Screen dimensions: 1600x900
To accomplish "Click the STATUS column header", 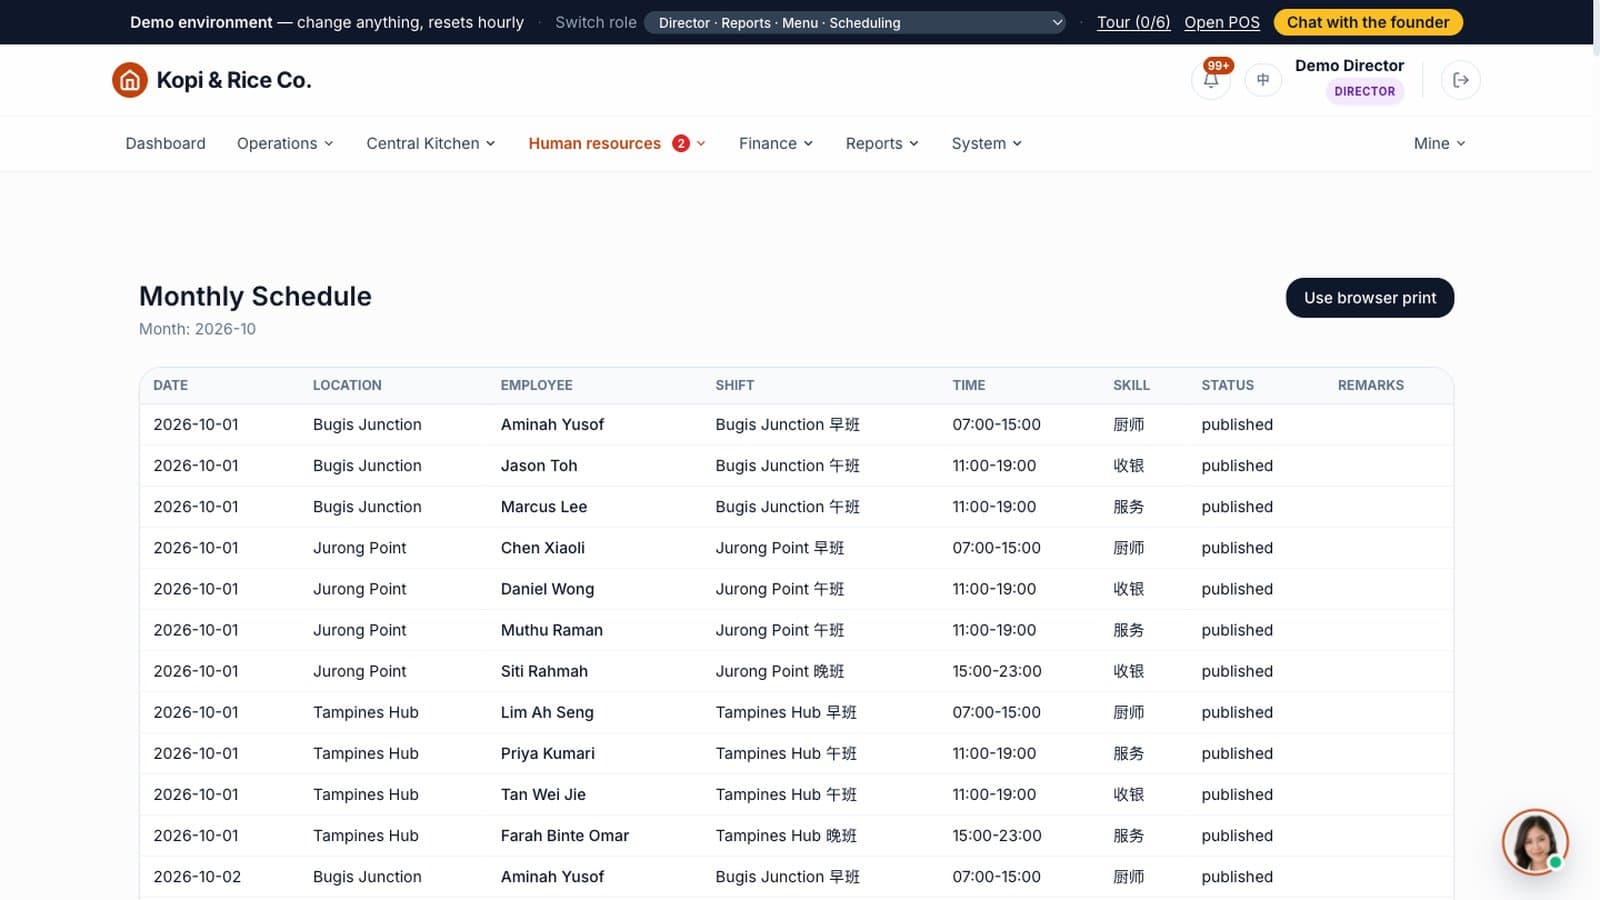I will [x=1228, y=385].
